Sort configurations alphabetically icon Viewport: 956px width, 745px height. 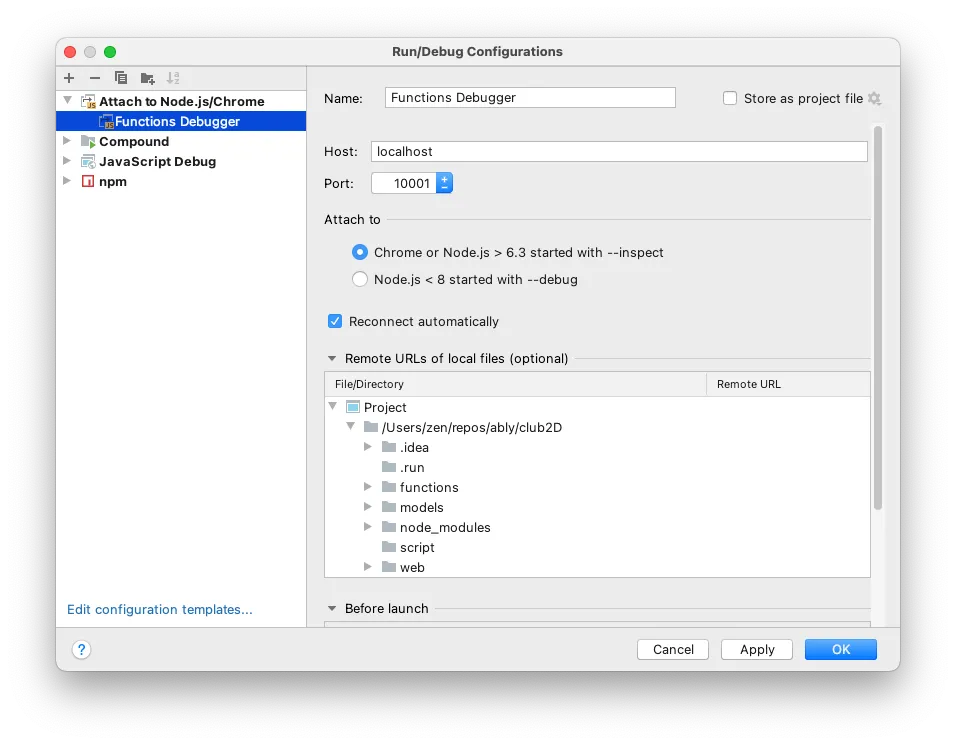(173, 78)
